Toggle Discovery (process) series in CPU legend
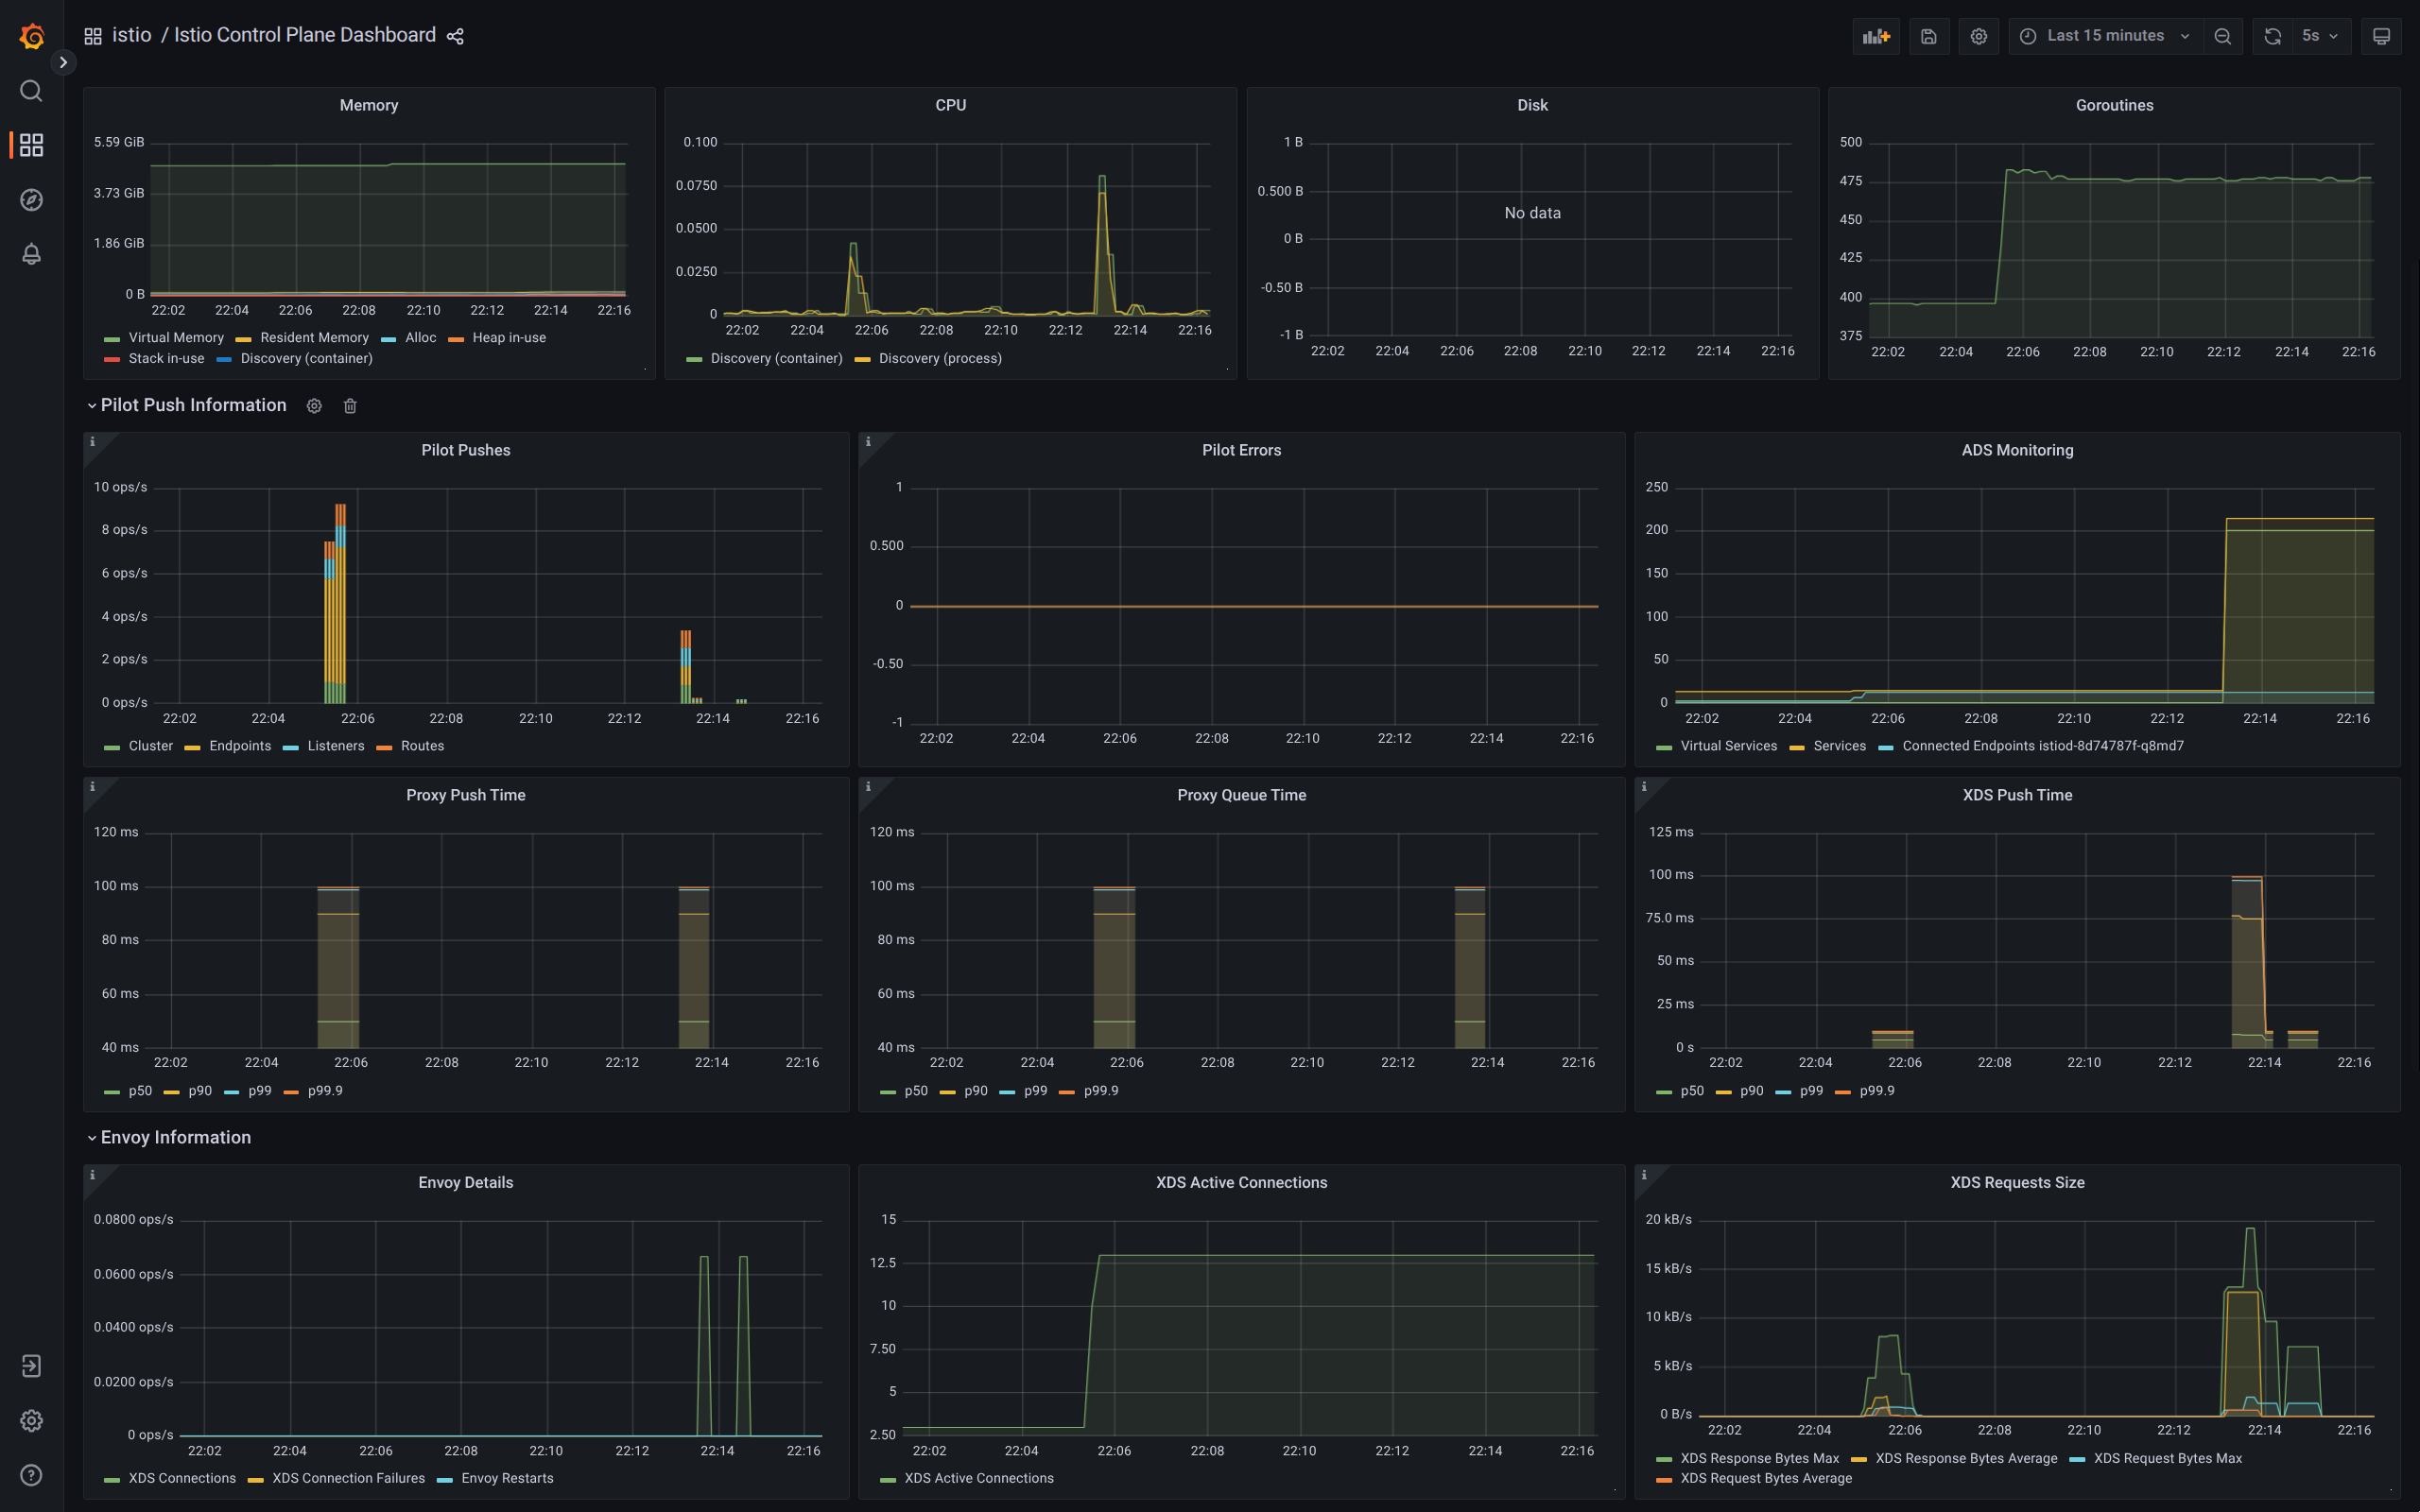This screenshot has width=2420, height=1512. point(940,358)
